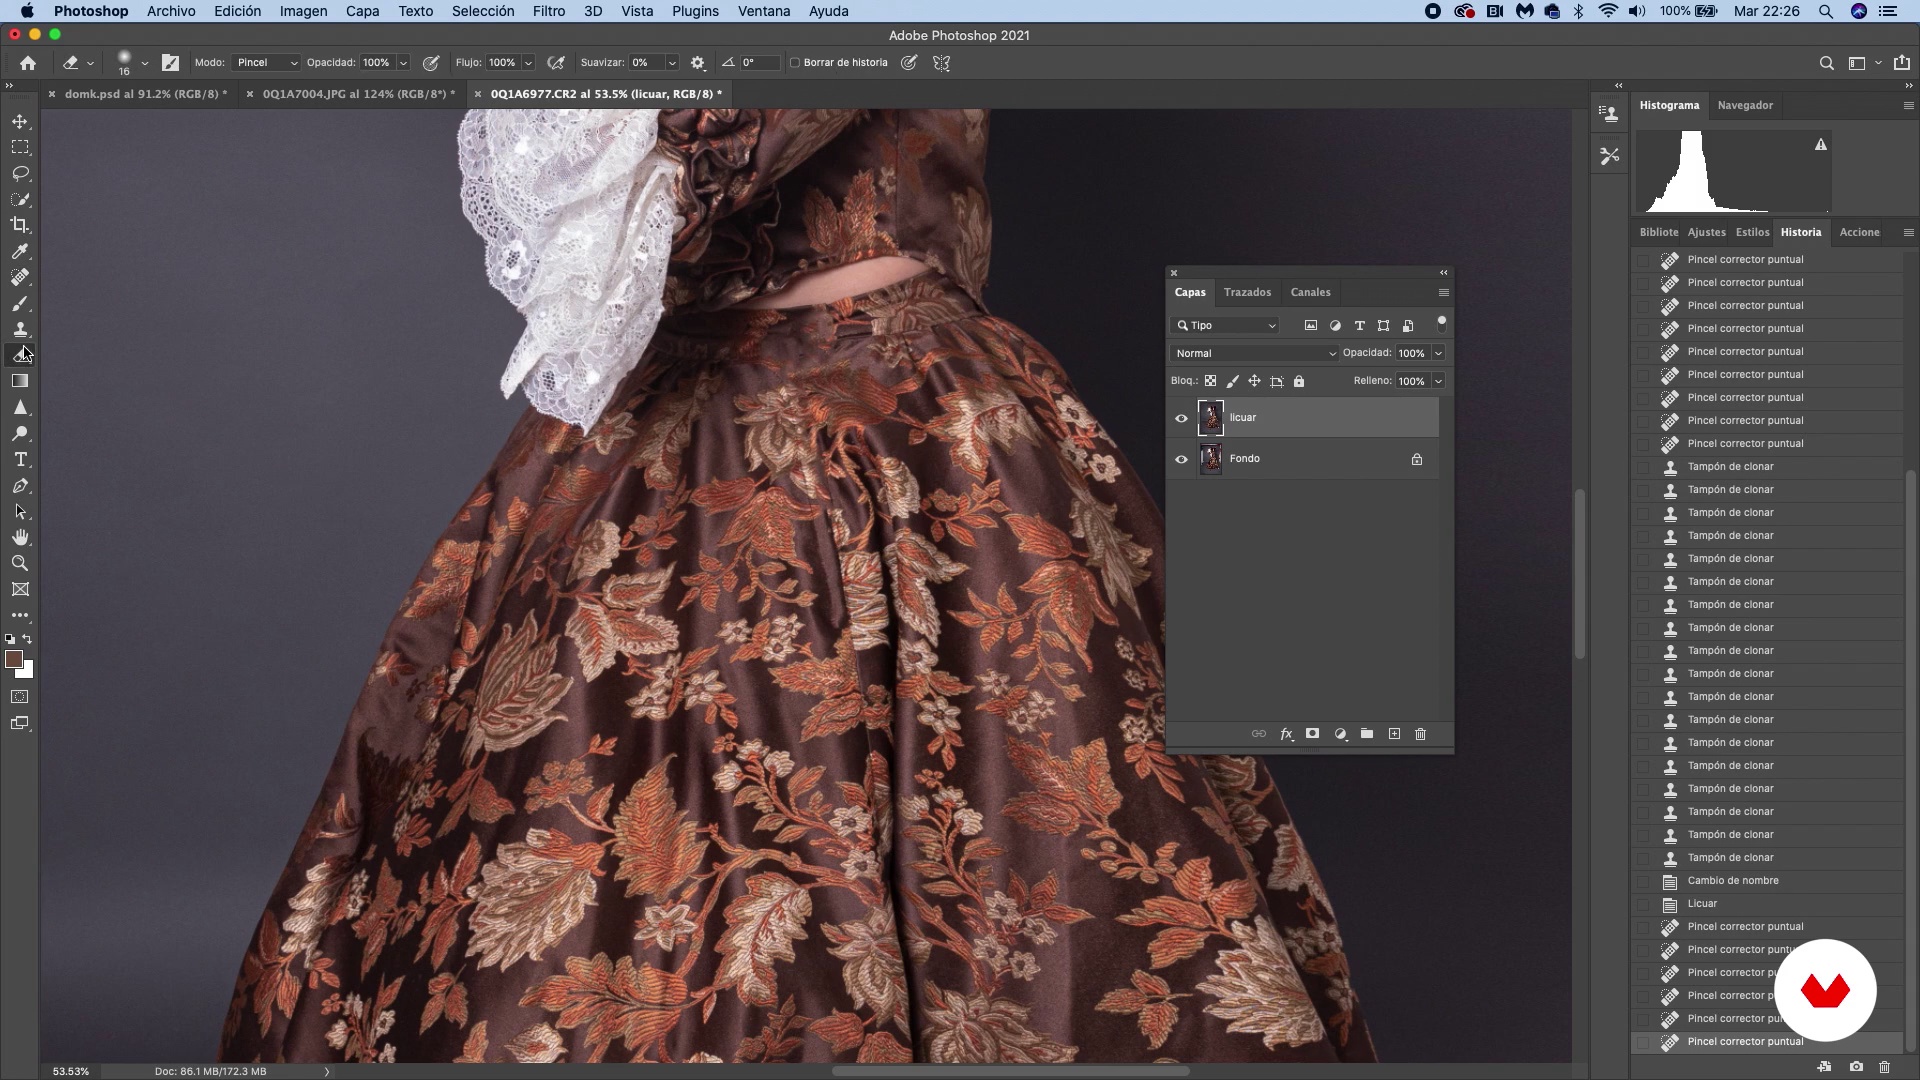1920x1080 pixels.
Task: Create a new group folder icon
Action: pos(1367,734)
